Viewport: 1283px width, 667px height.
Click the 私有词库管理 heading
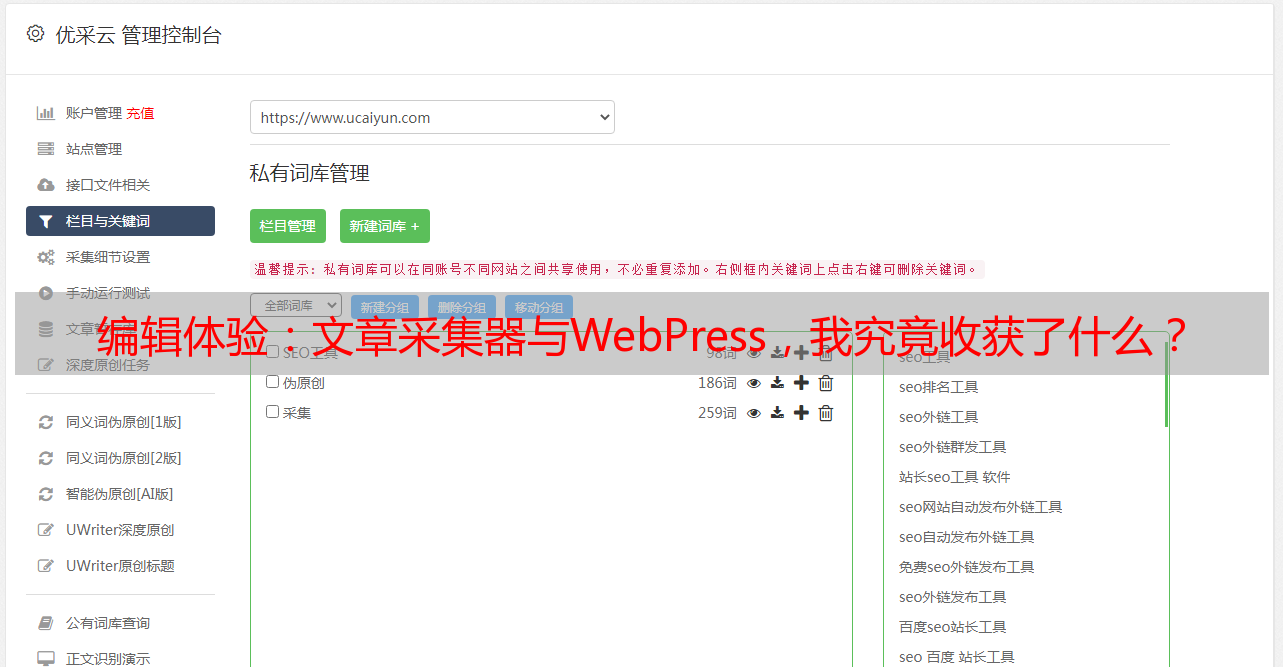(x=310, y=173)
